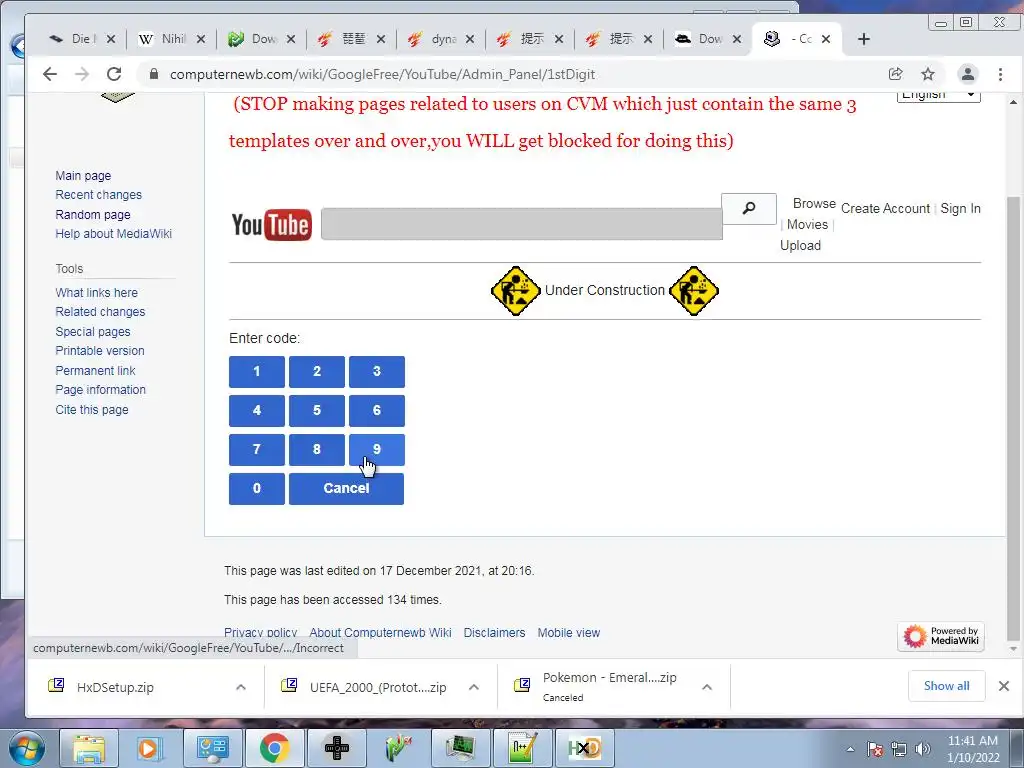The width and height of the screenshot is (1024, 768).
Task: Click the YouTube logo
Action: pos(272,225)
